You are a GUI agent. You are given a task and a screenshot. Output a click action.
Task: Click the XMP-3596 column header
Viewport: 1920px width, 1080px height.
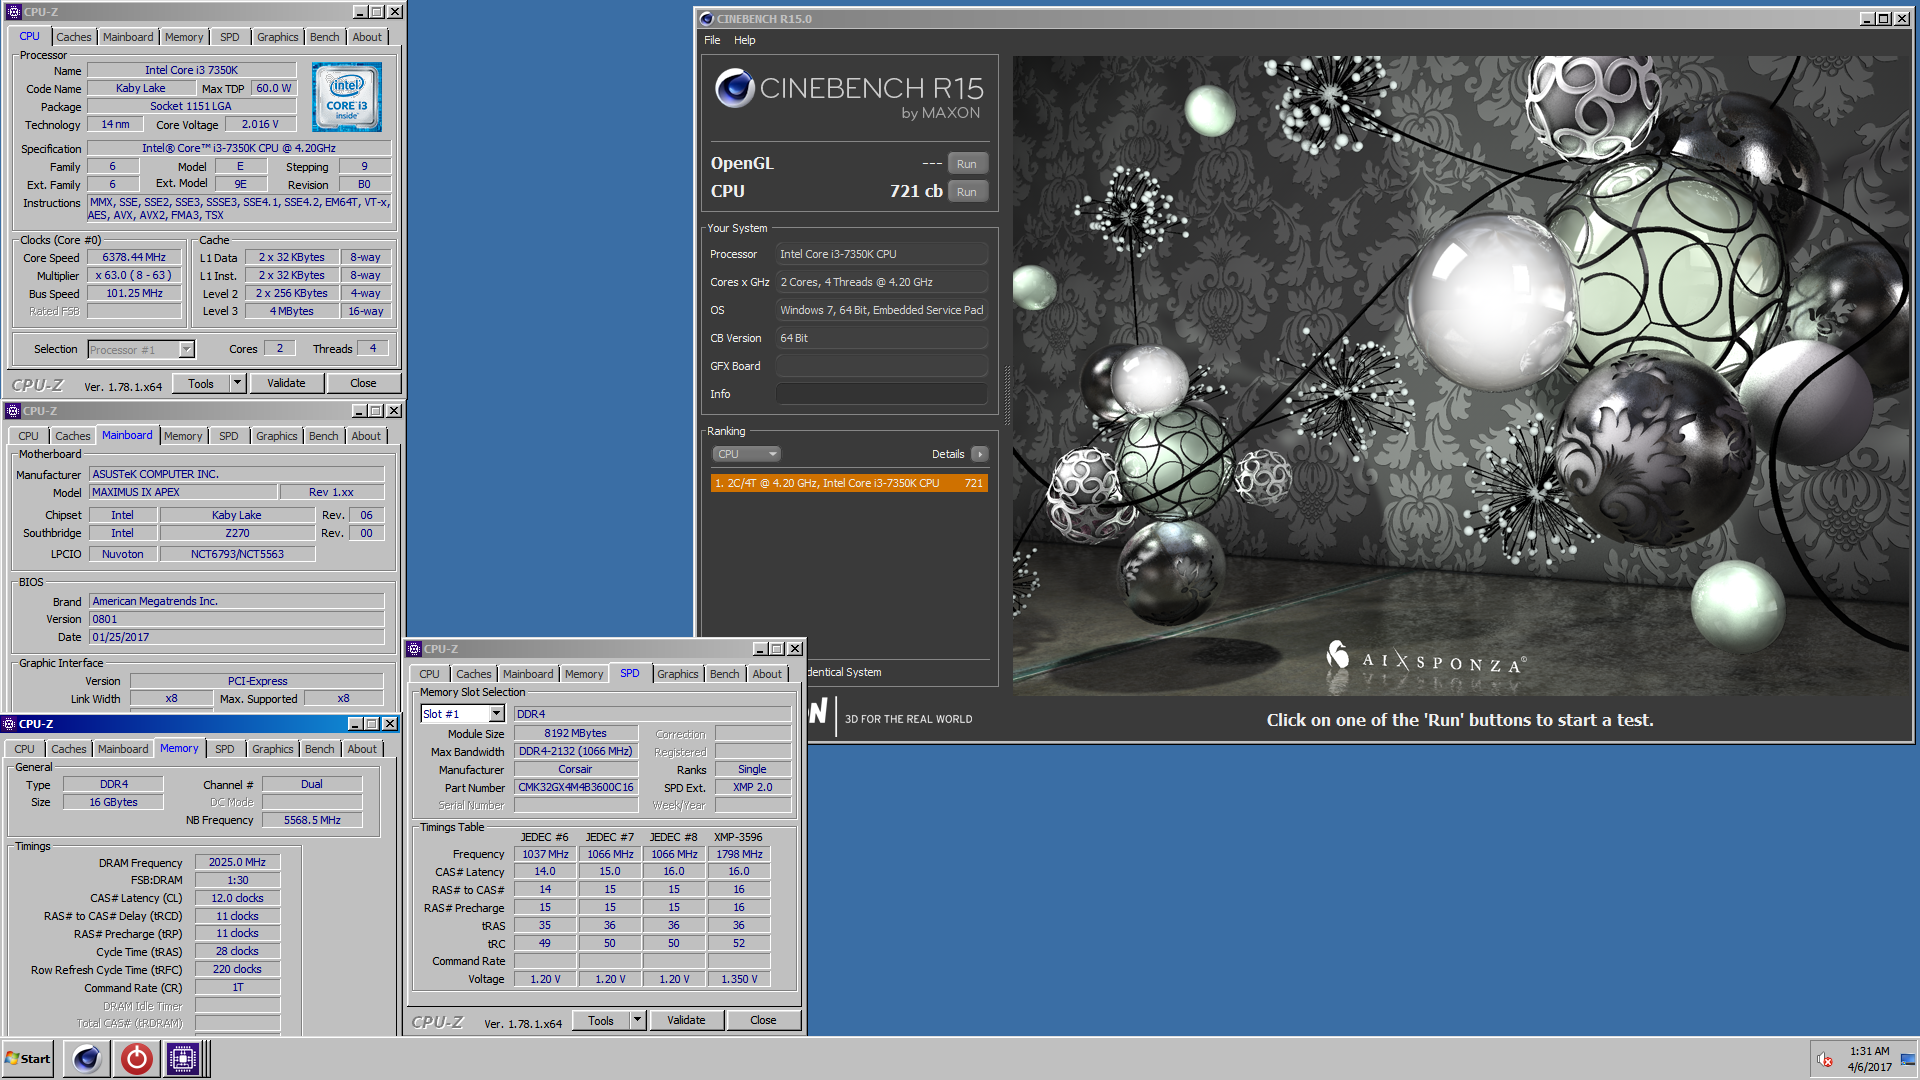point(738,837)
